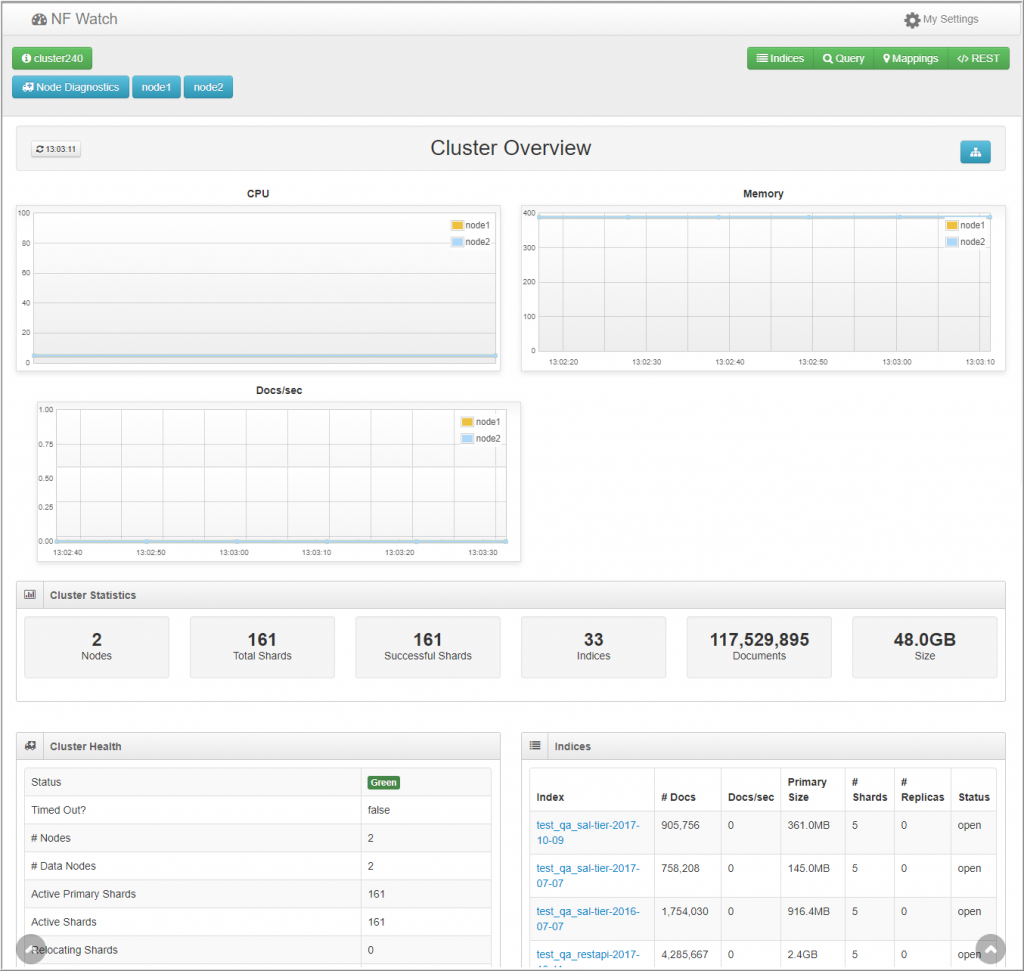1024x971 pixels.
Task: Open the Query menu
Action: pos(844,58)
